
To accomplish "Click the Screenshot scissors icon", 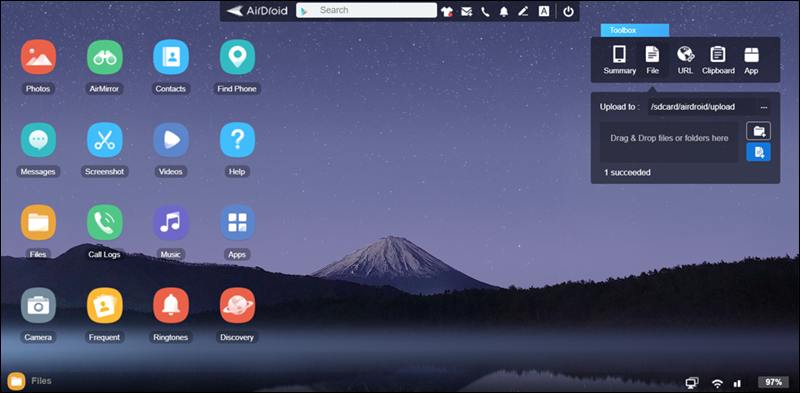I will tap(105, 139).
